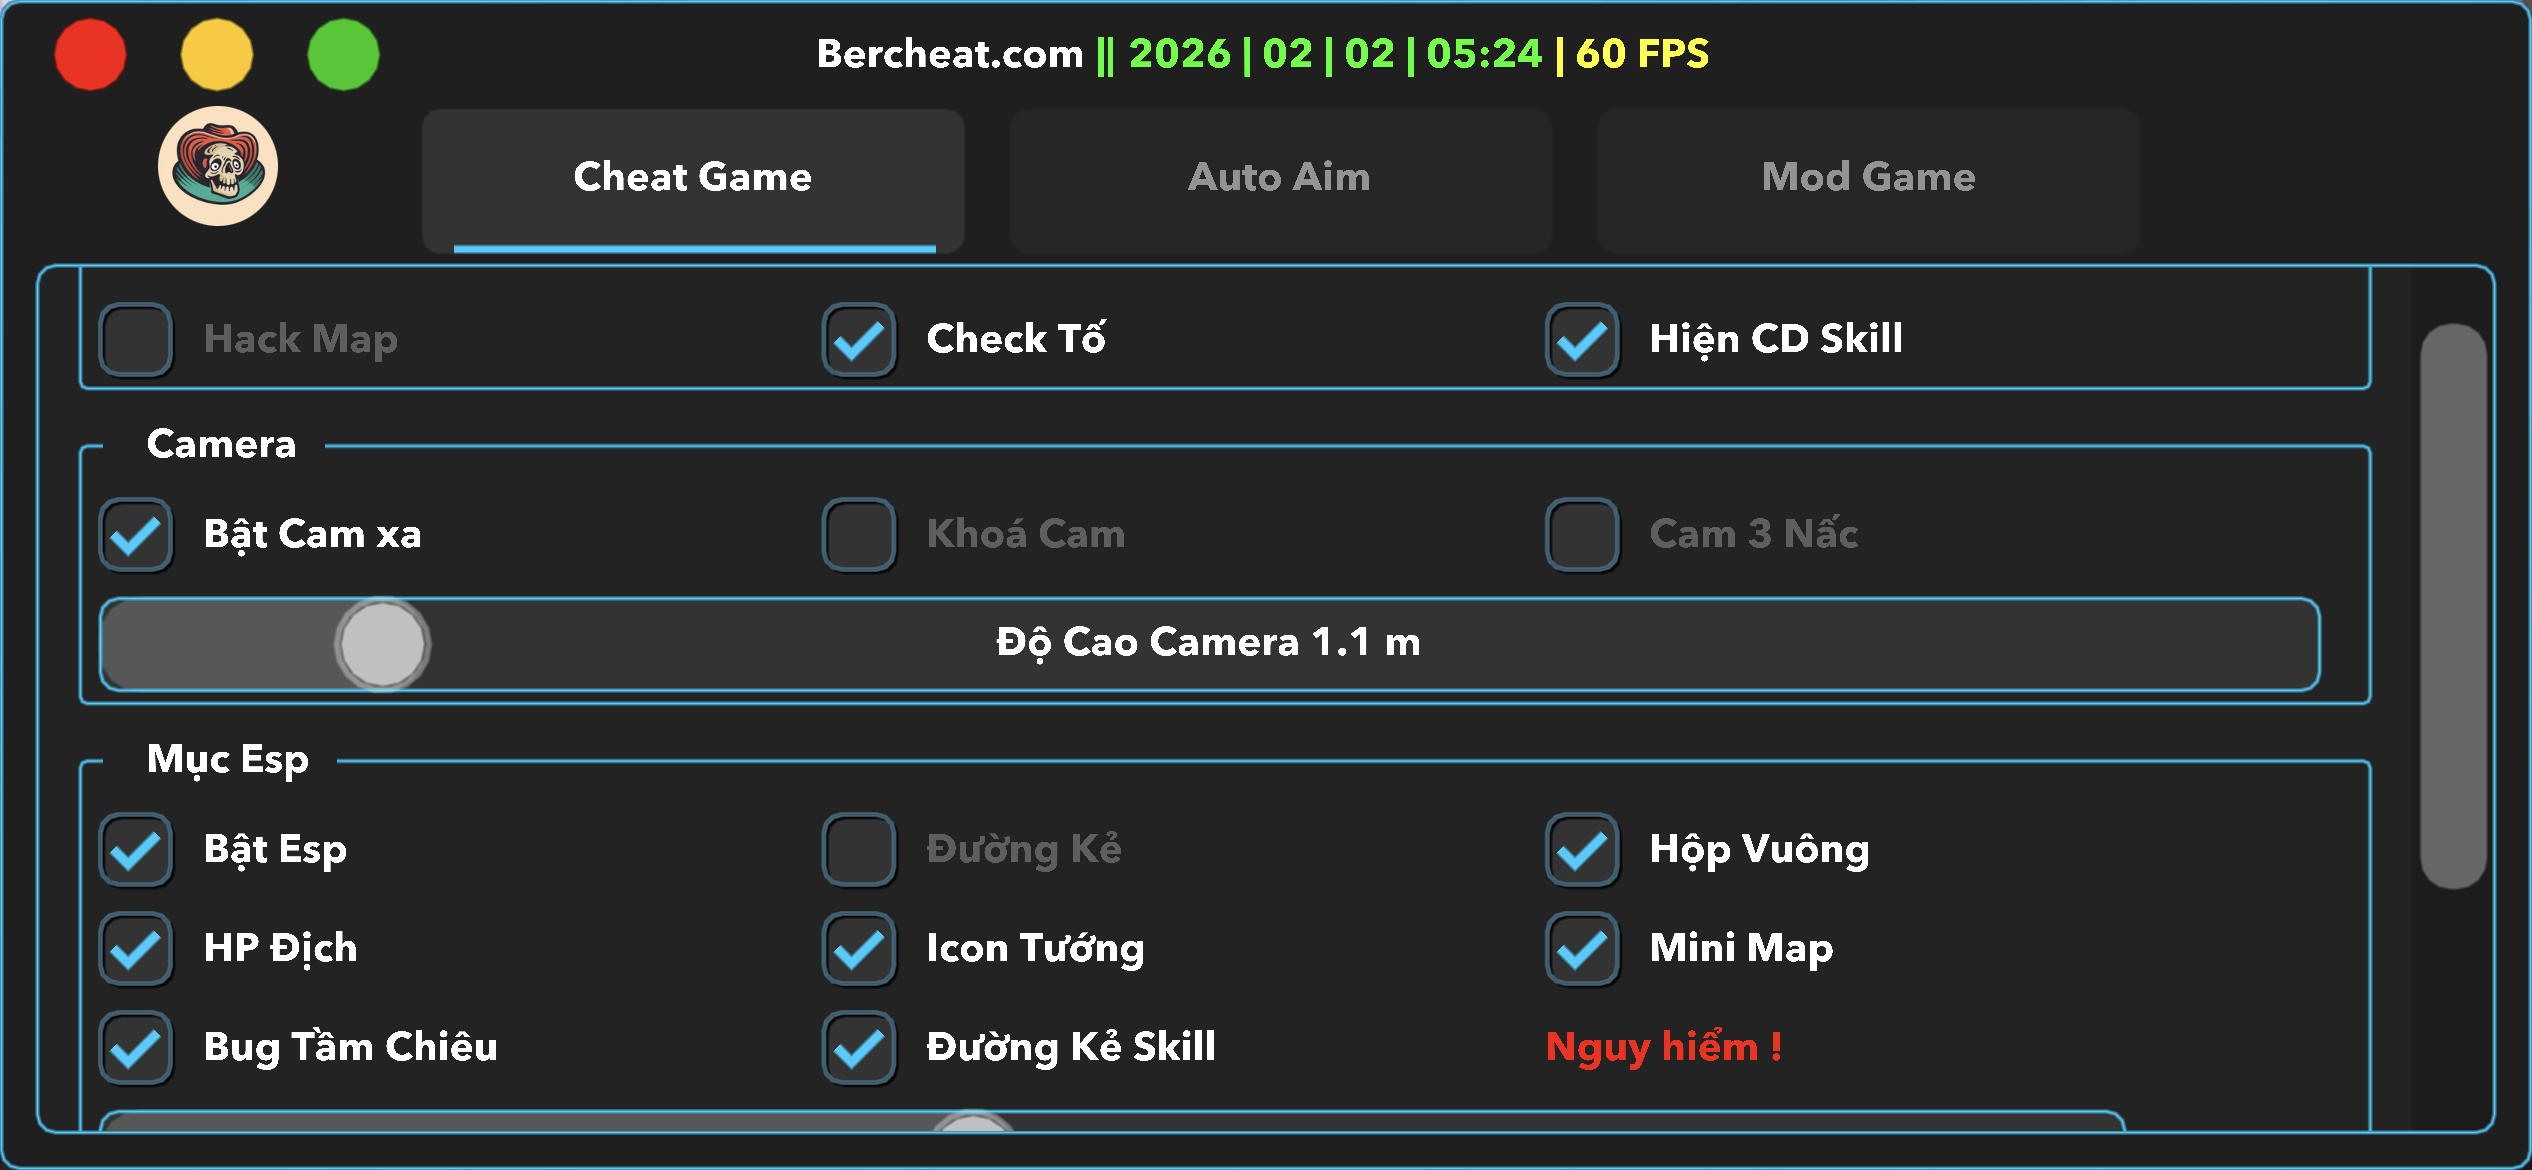Image resolution: width=2532 pixels, height=1170 pixels.
Task: Select the Cheat Game tab
Action: coord(693,177)
